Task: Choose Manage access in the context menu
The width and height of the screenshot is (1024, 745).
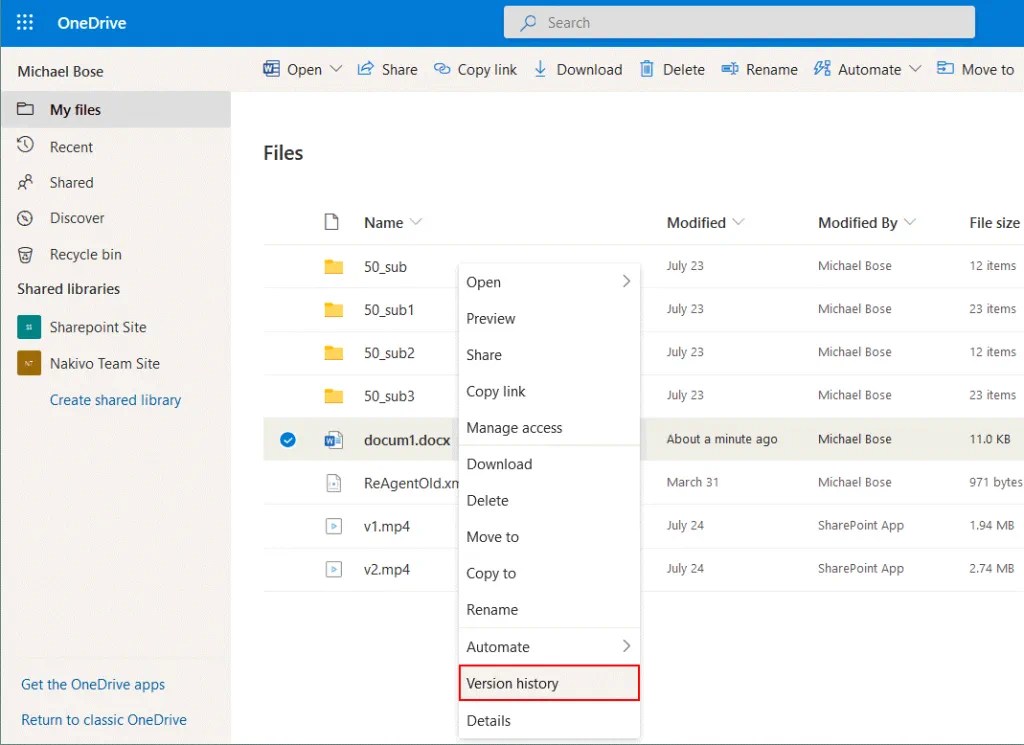Action: [x=515, y=427]
